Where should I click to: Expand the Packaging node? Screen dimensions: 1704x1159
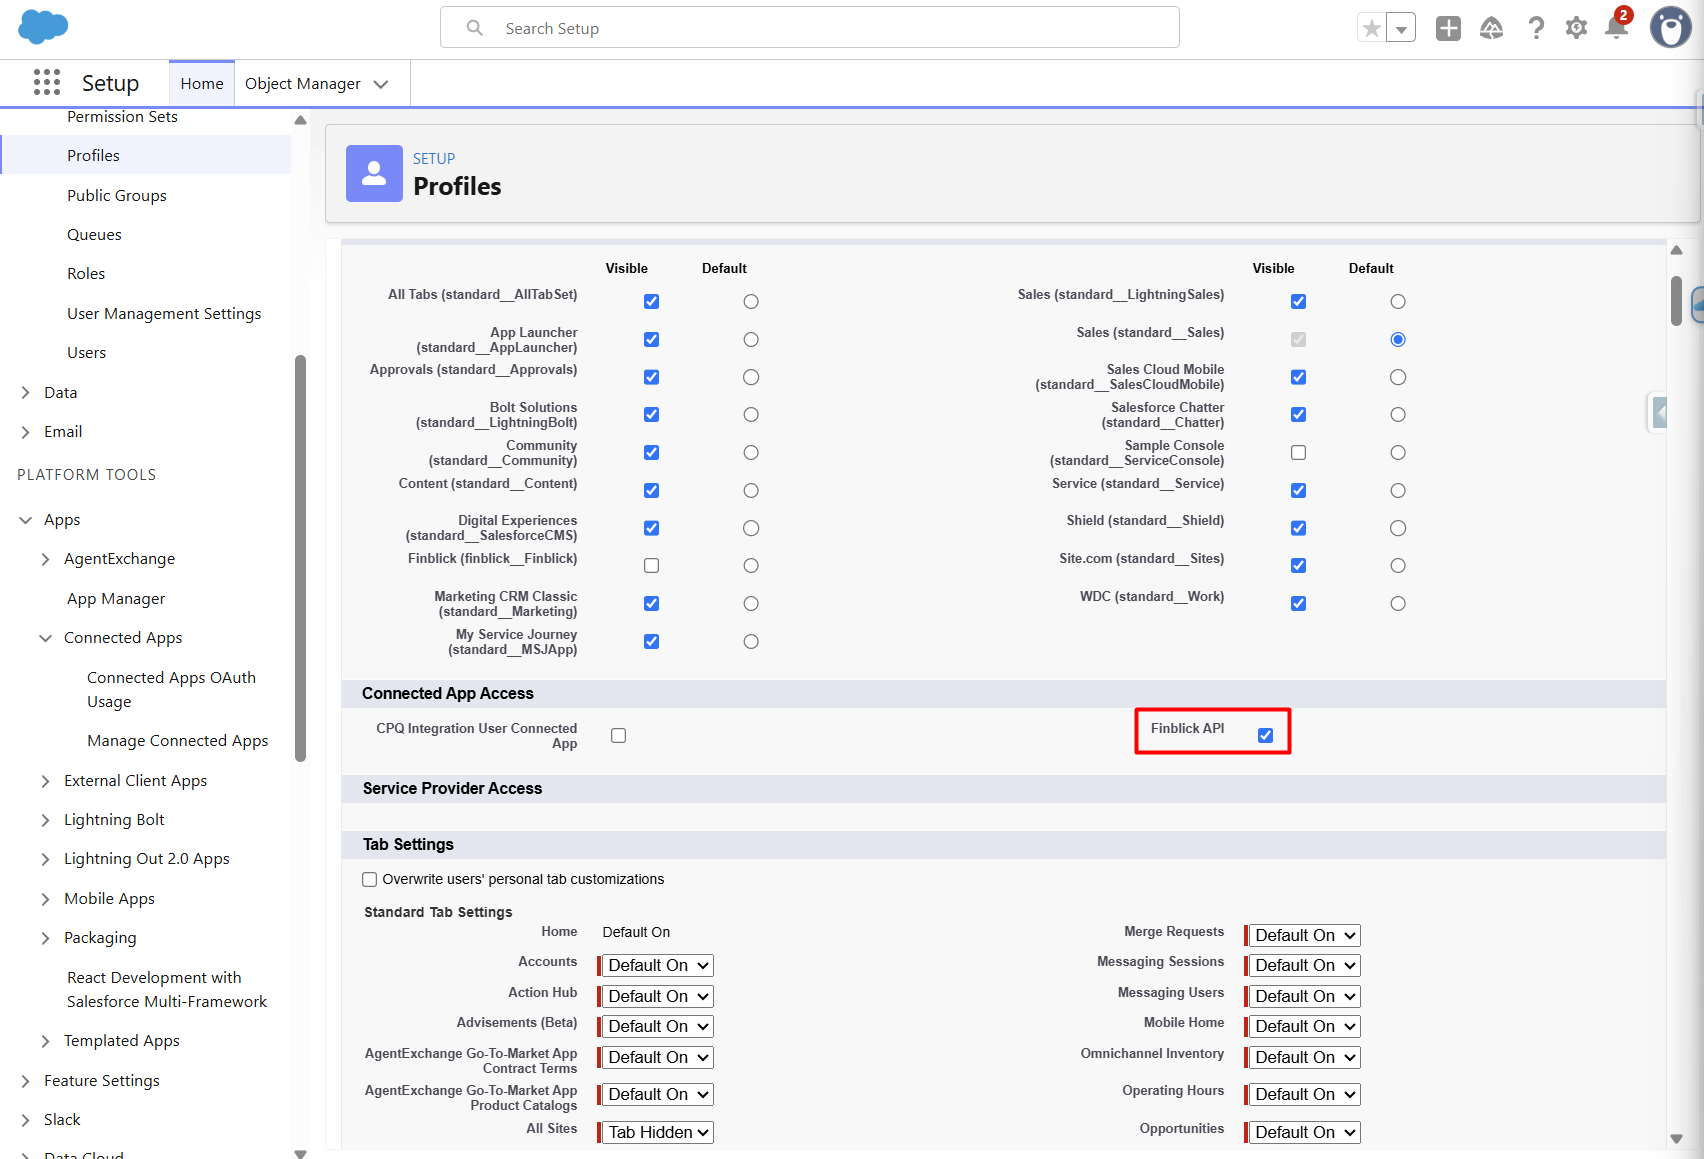coord(45,938)
